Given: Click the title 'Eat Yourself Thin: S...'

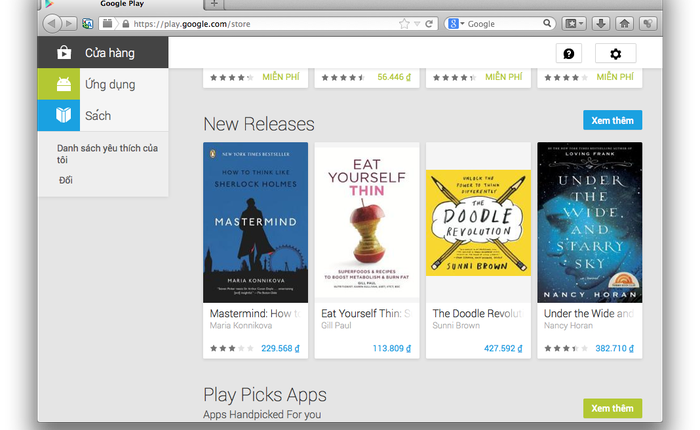Looking at the screenshot, I should coord(366,313).
